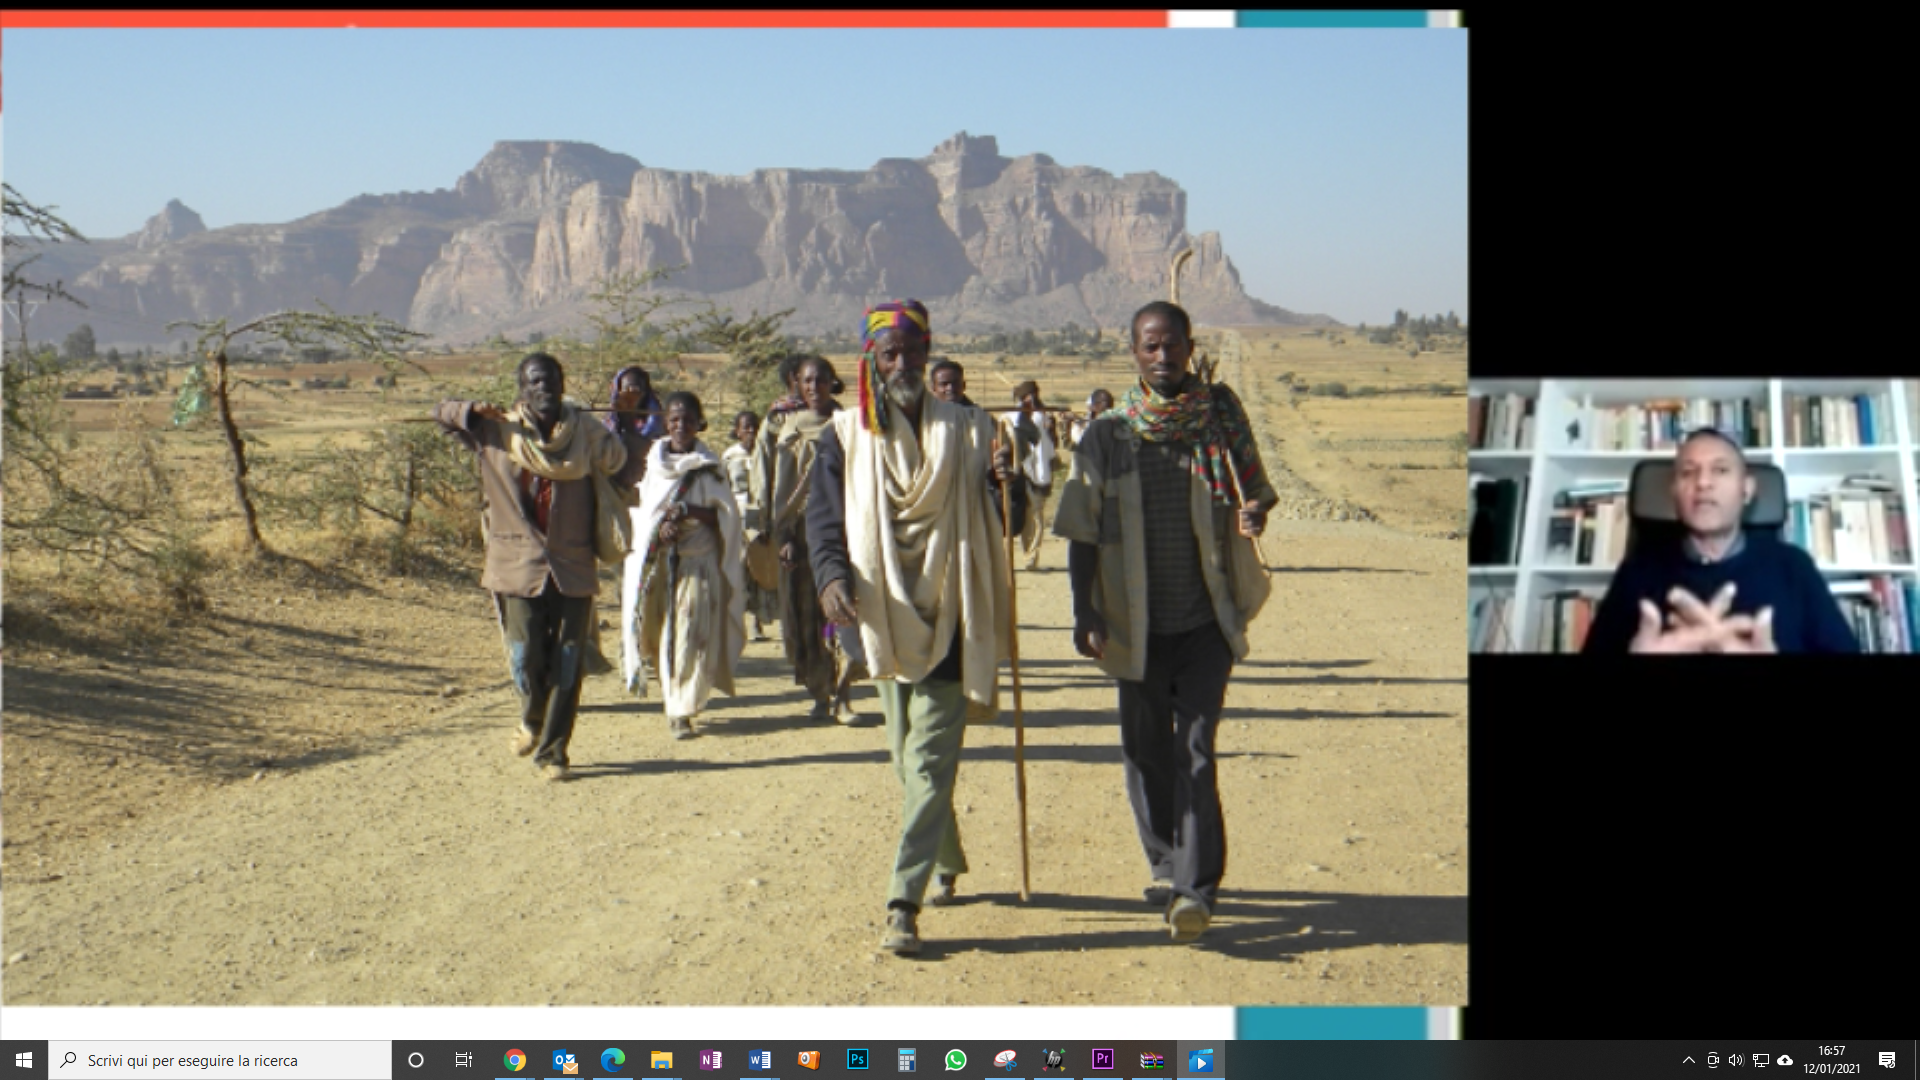
Task: Switch to Microsoft Word
Action: point(760,1060)
